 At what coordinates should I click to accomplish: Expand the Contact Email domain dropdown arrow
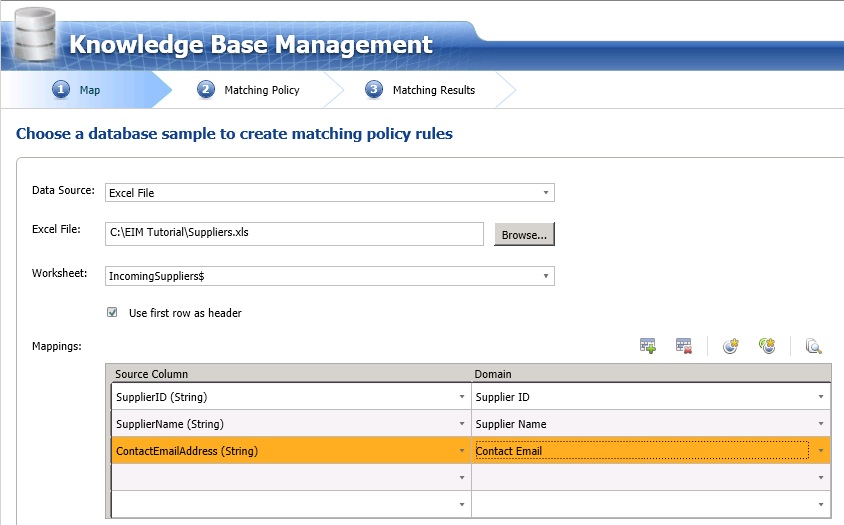[820, 451]
